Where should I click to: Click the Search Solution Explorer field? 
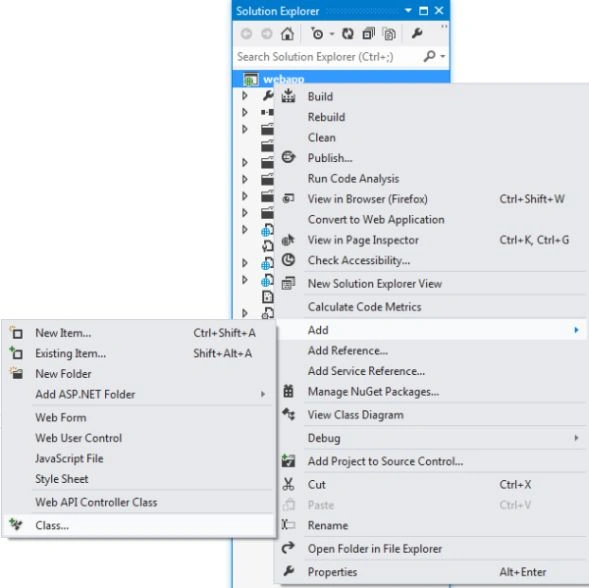[327, 57]
